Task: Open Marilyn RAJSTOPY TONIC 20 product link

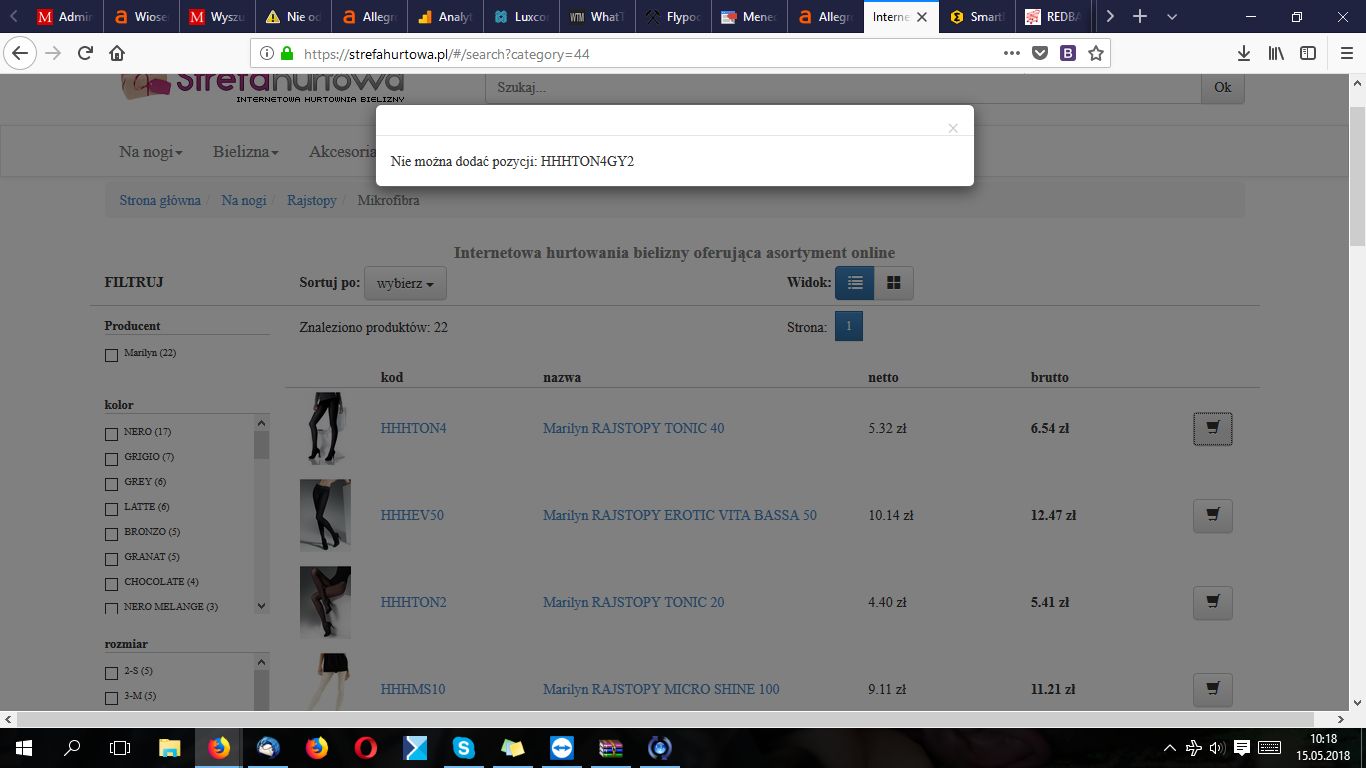Action: [633, 602]
